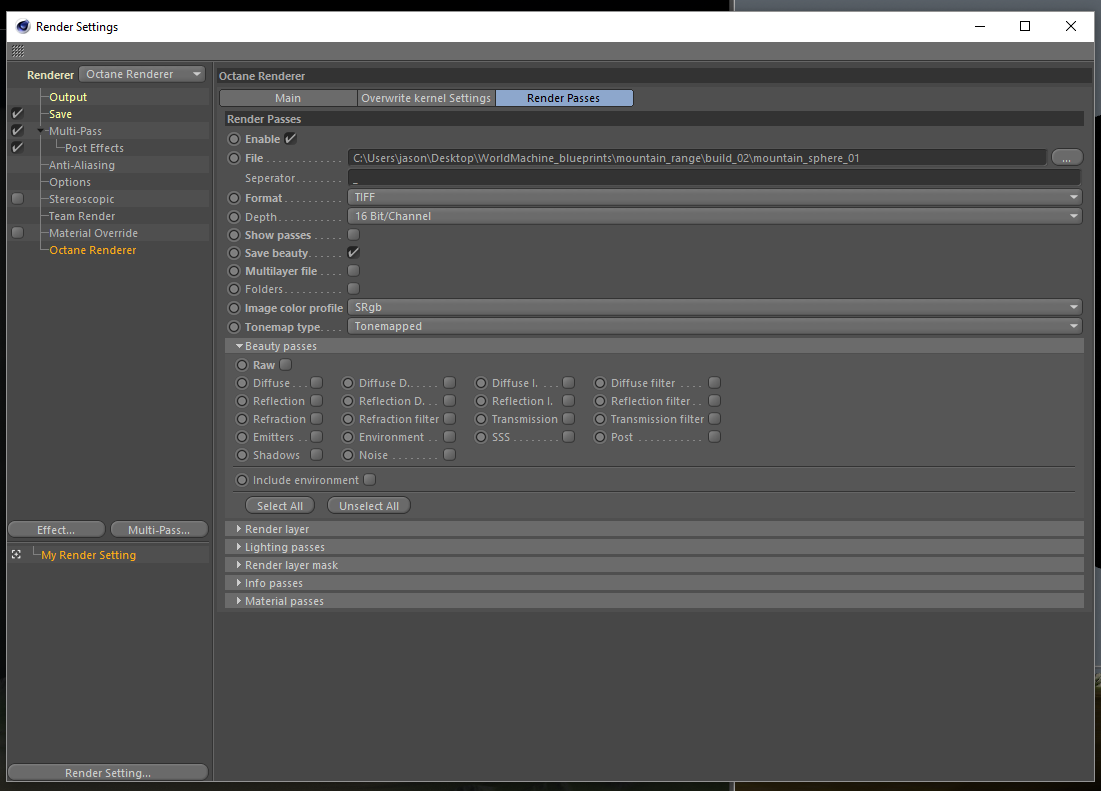Select Anti-Aliasing in the settings list

coord(81,165)
